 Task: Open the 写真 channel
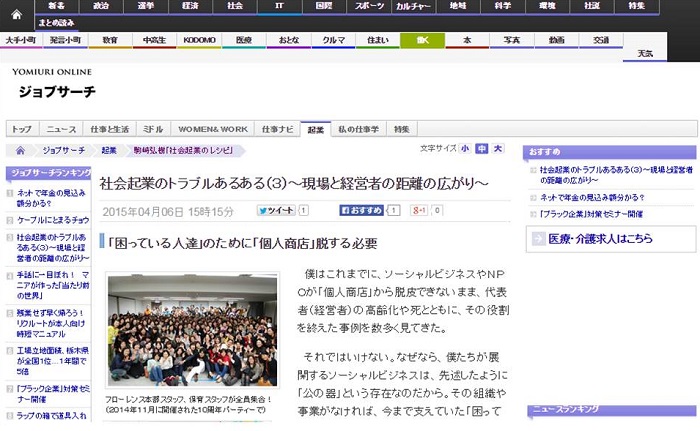pyautogui.click(x=512, y=40)
